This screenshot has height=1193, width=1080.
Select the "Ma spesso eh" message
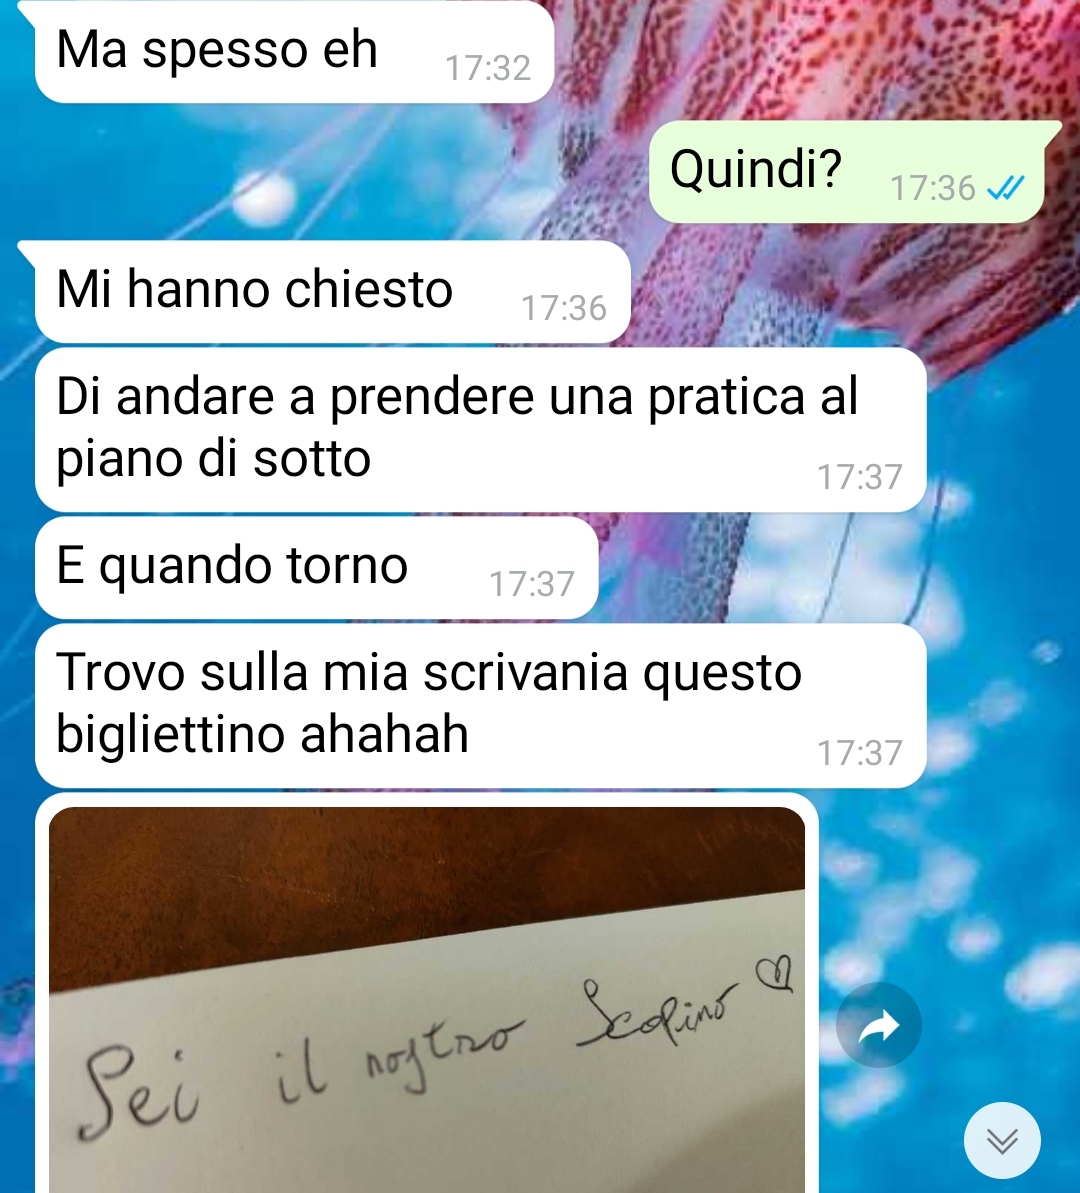point(294,52)
